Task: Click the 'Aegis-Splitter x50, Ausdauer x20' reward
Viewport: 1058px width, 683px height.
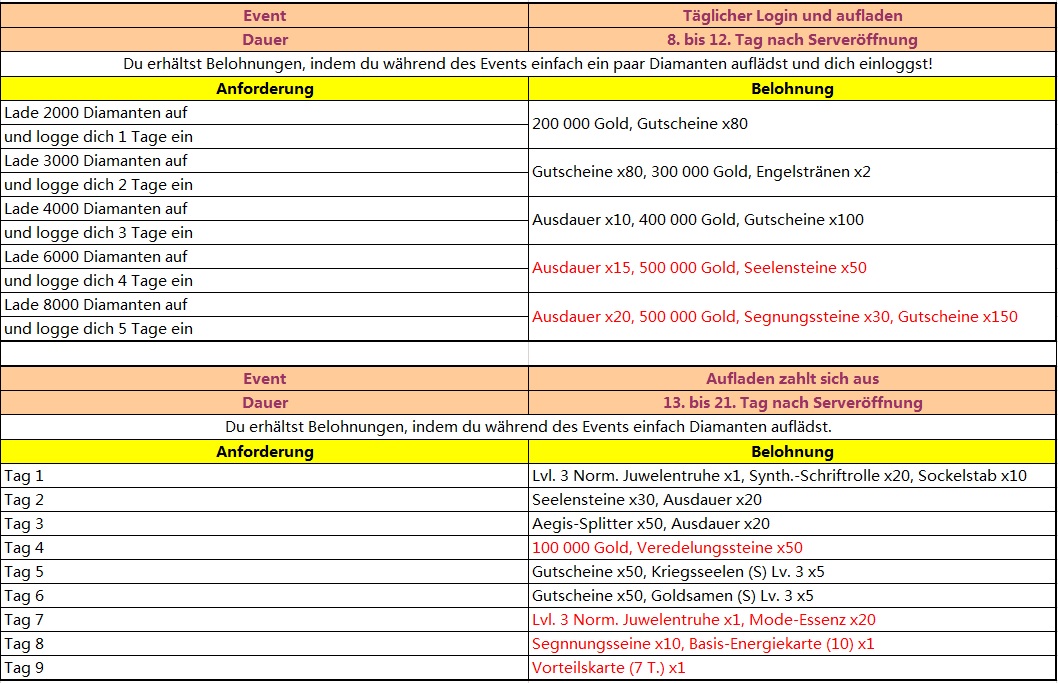Action: (x=651, y=524)
